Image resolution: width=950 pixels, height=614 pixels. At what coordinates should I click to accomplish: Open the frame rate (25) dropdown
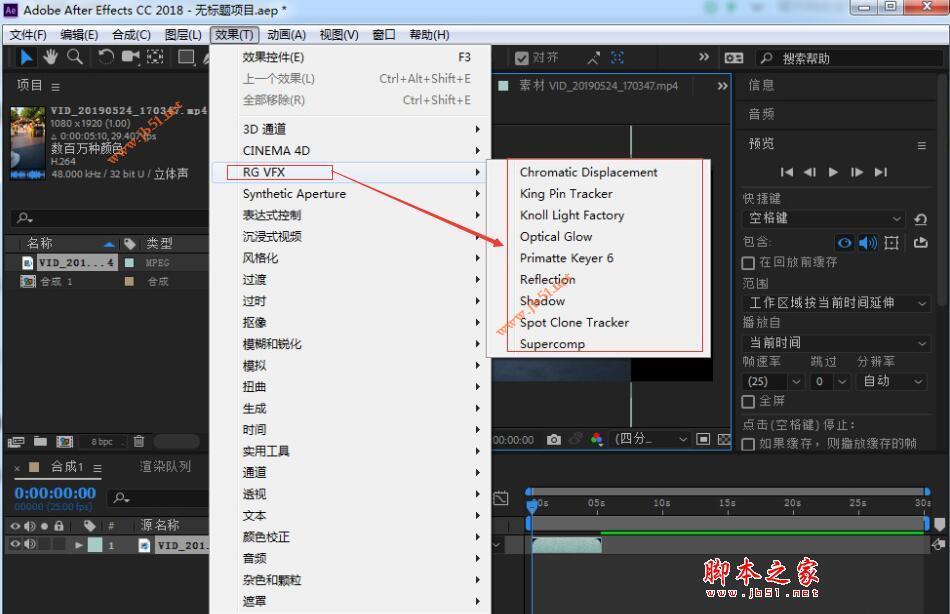(x=773, y=381)
